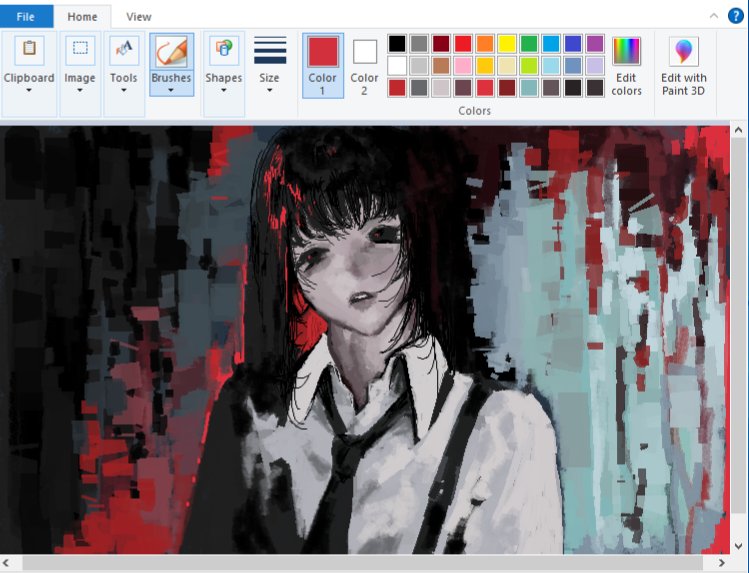Expand the Brushes dropdown arrow
The image size is (749, 573).
coord(171,90)
